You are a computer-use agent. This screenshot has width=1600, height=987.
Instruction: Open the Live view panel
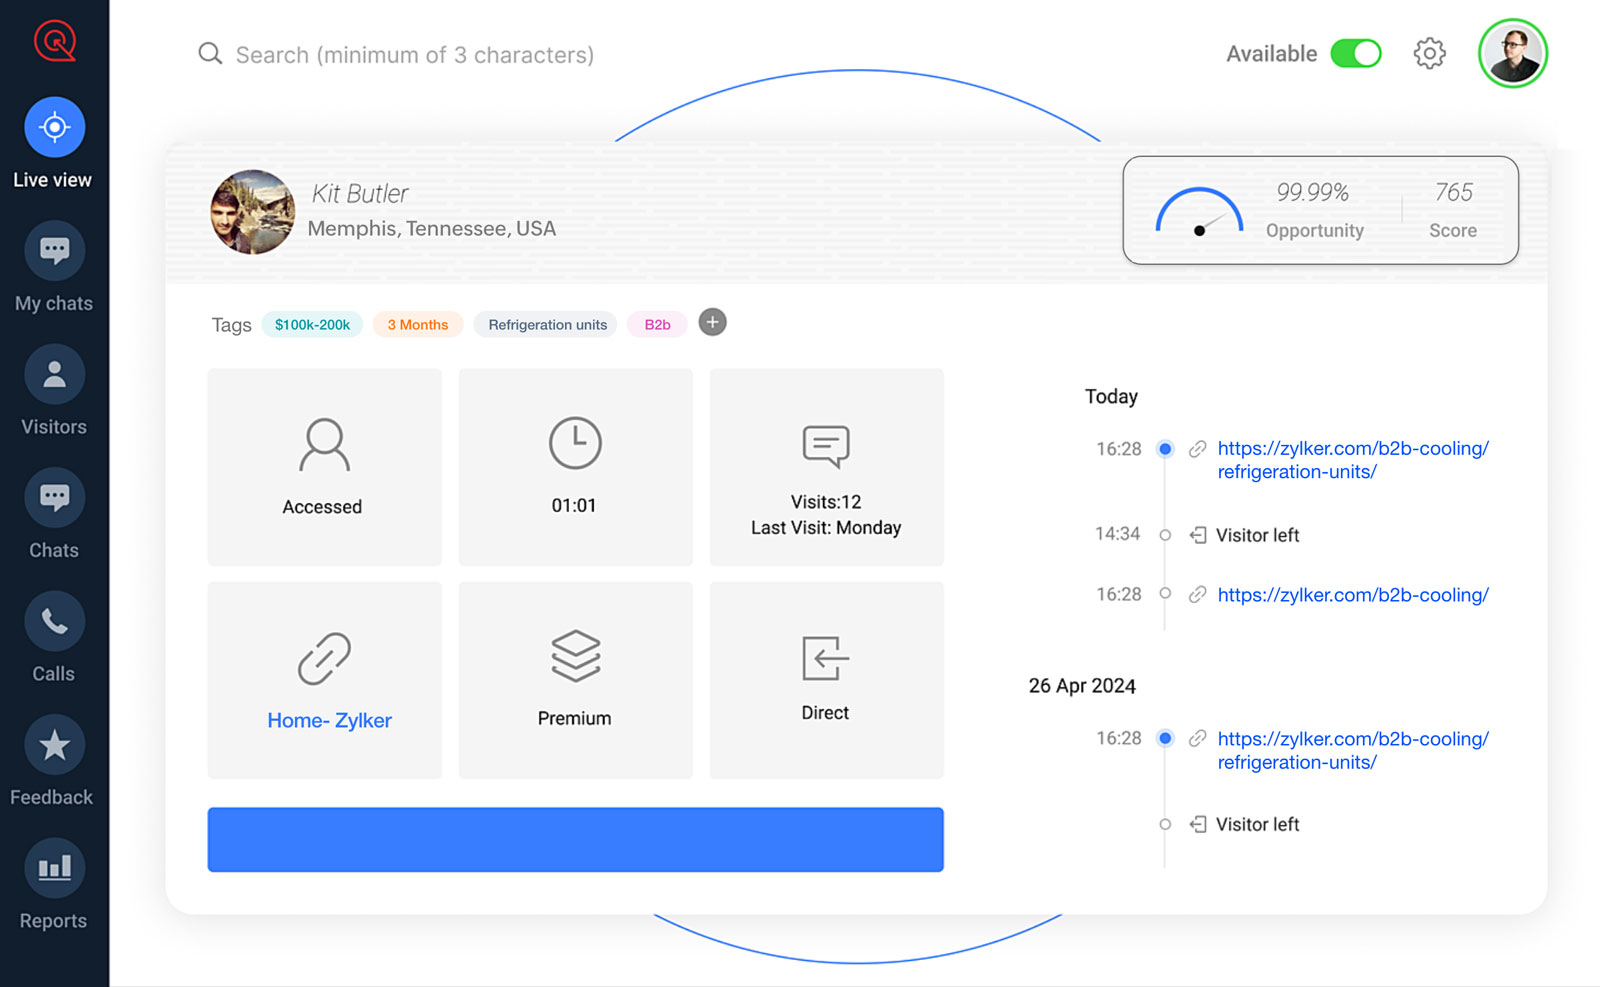click(x=53, y=140)
